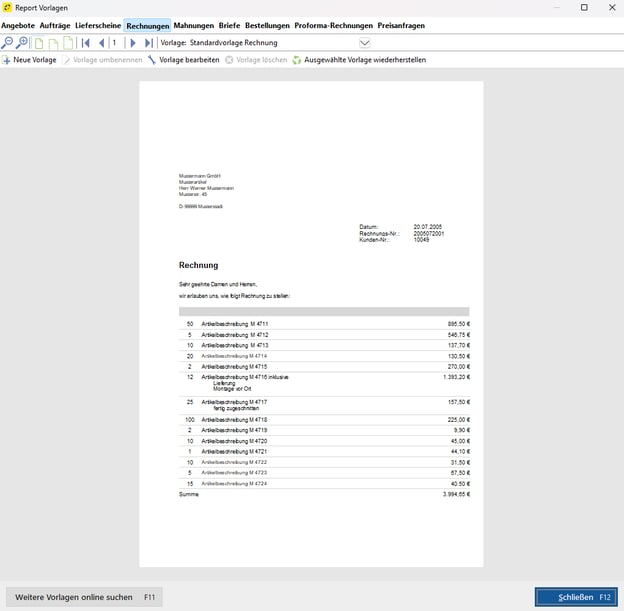Viewport: 624px width, 611px height.
Task: Select the Proforma-Rechnungen tab
Action: pyautogui.click(x=334, y=25)
